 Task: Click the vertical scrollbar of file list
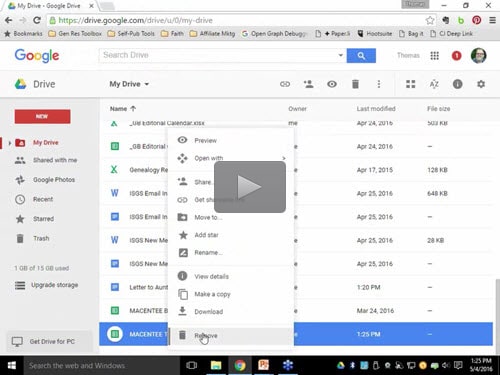pyautogui.click(x=497, y=316)
